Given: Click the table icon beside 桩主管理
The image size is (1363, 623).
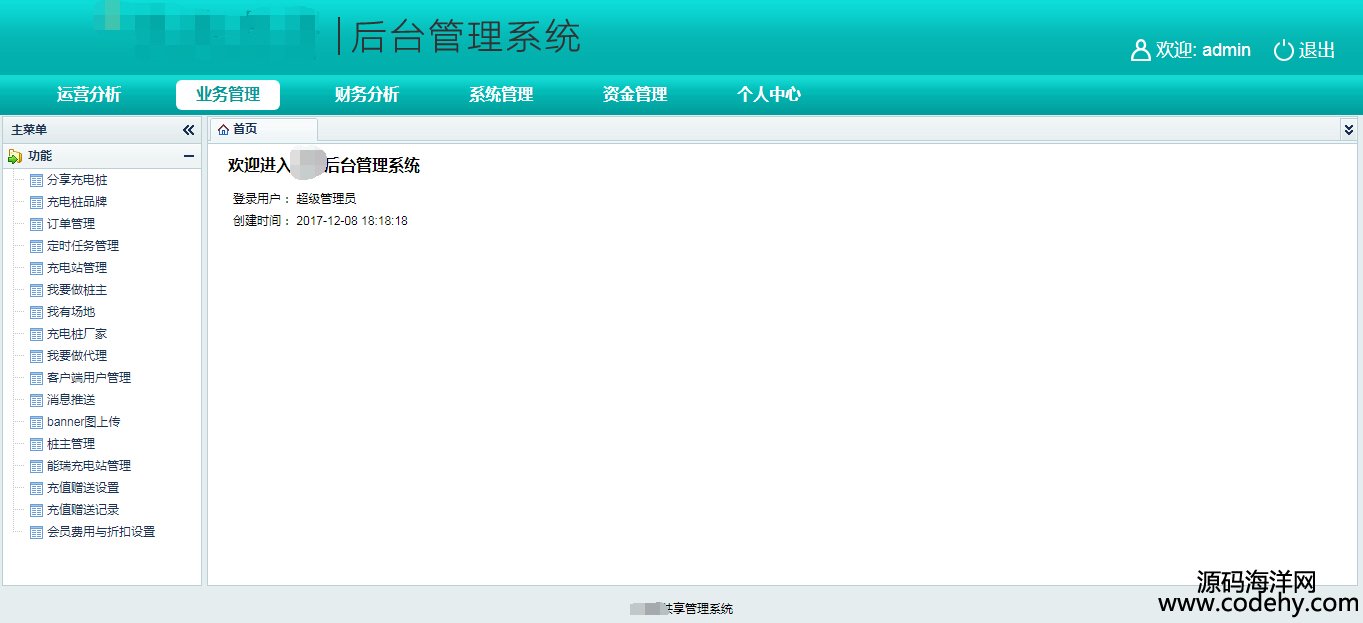Looking at the screenshot, I should [37, 445].
